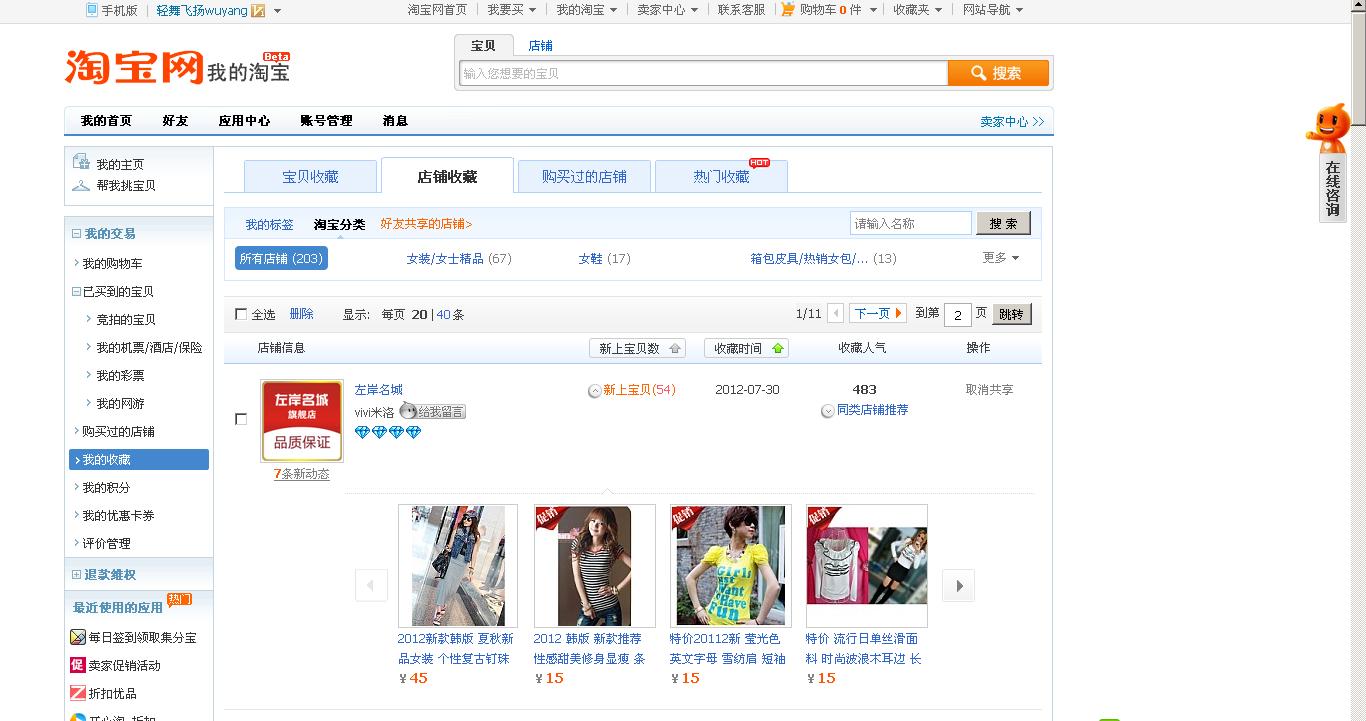Open 账号管理 in main nav
The height and width of the screenshot is (721, 1366).
coord(326,121)
